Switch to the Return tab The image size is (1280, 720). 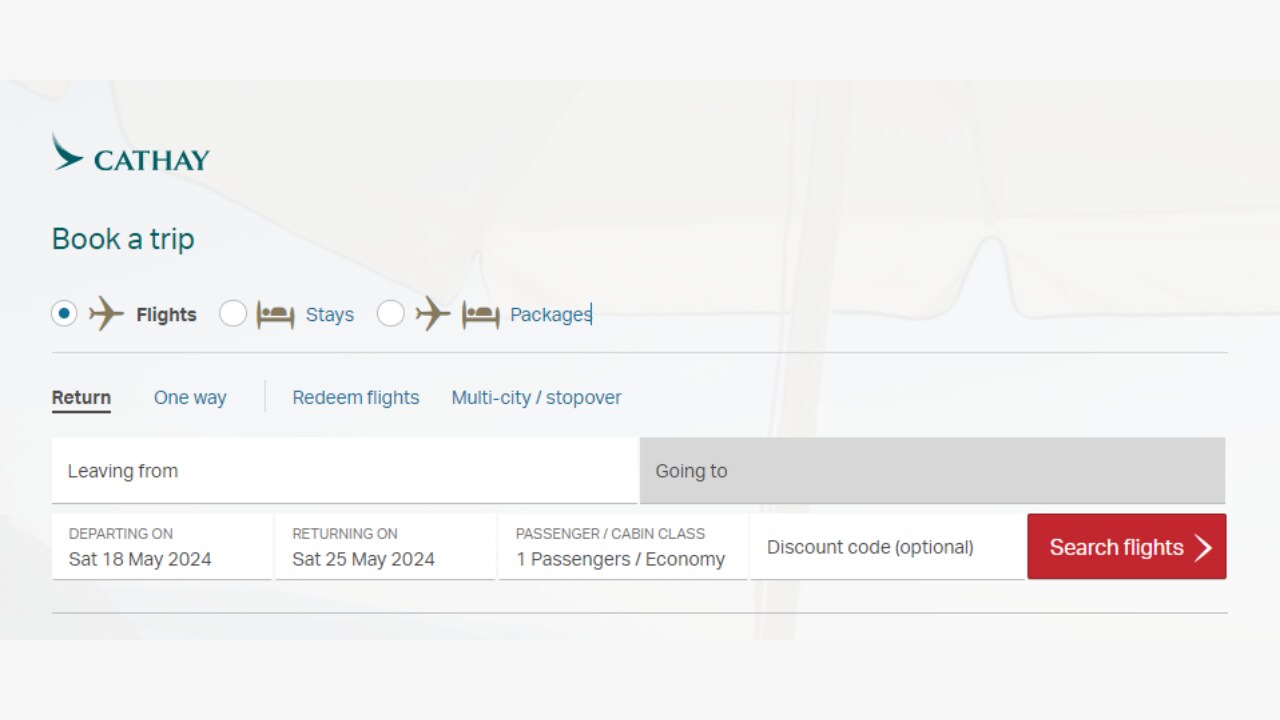[80, 397]
